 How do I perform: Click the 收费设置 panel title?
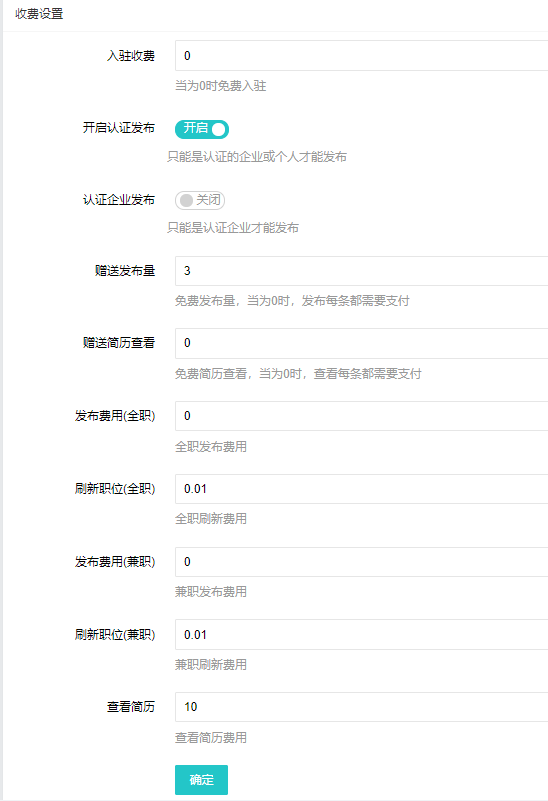(39, 14)
